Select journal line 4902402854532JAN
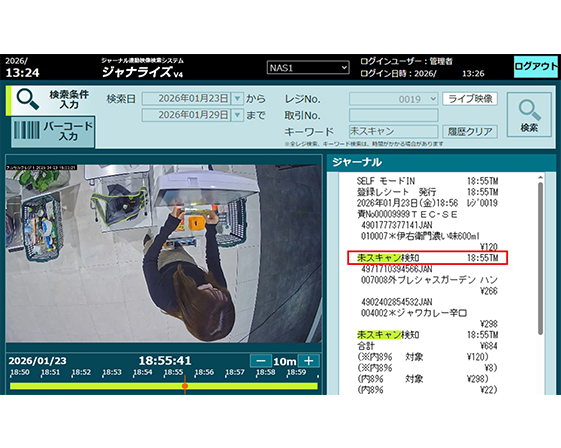561x448 pixels. (x=396, y=302)
